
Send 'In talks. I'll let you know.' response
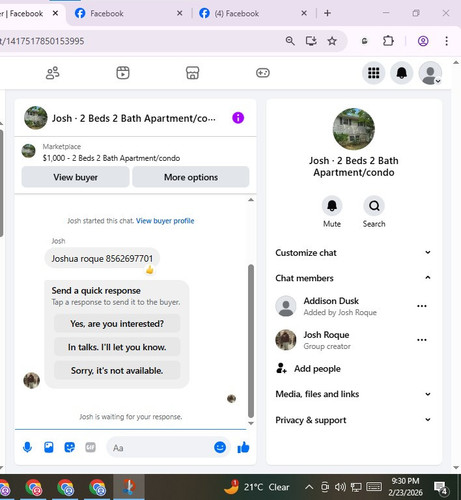[117, 347]
